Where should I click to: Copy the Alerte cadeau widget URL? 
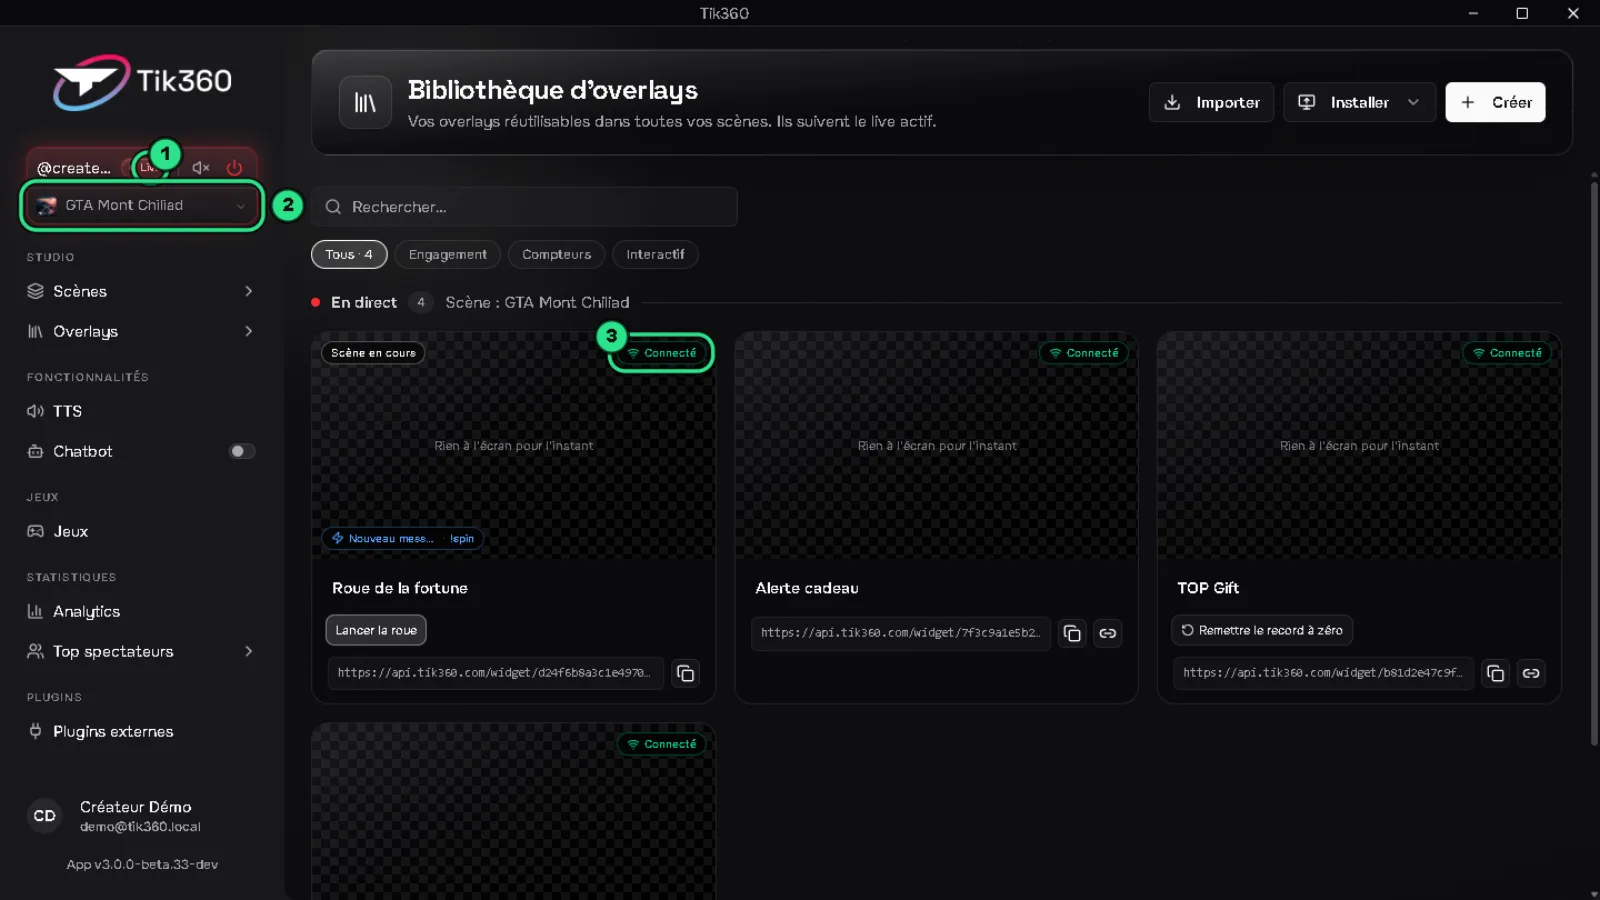(1072, 633)
